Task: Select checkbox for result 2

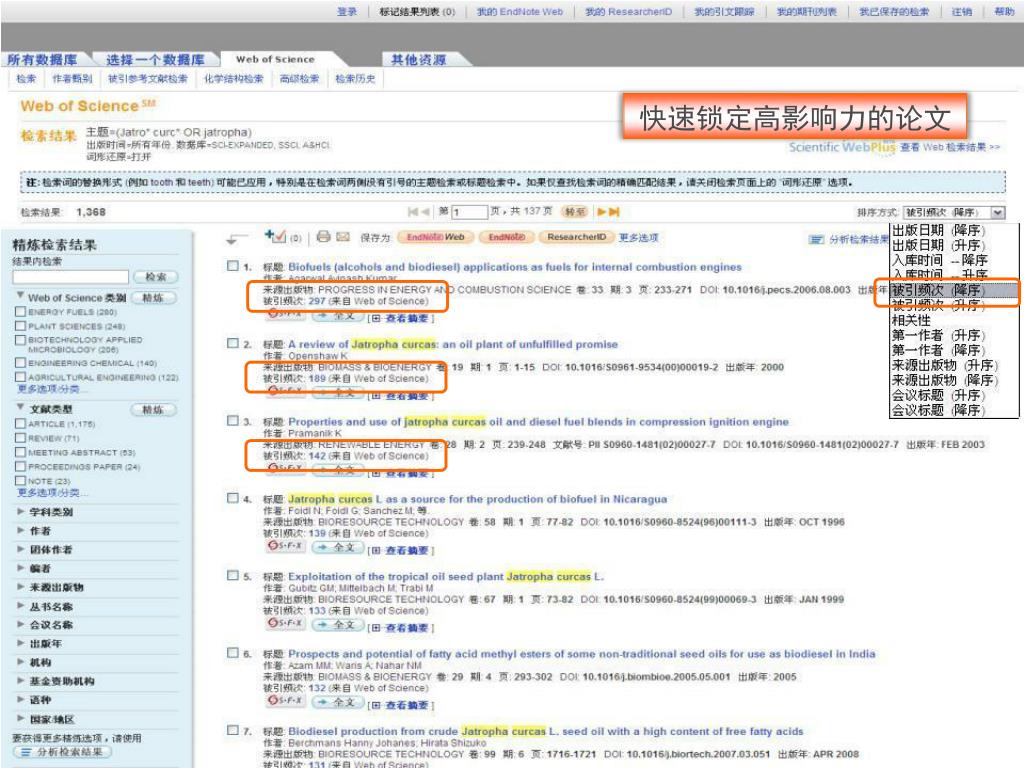Action: click(232, 343)
